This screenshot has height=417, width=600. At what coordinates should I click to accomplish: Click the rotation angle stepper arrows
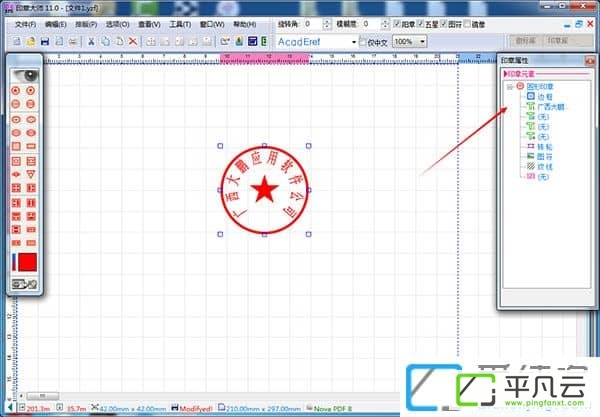326,24
